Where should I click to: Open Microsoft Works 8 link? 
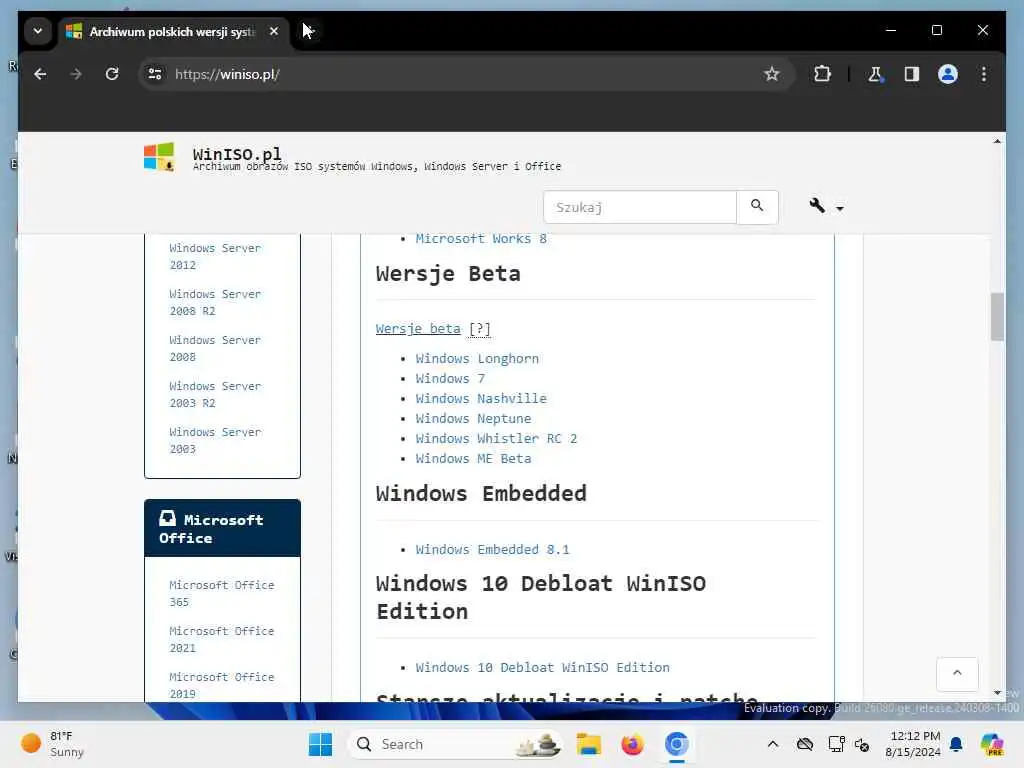click(x=481, y=238)
